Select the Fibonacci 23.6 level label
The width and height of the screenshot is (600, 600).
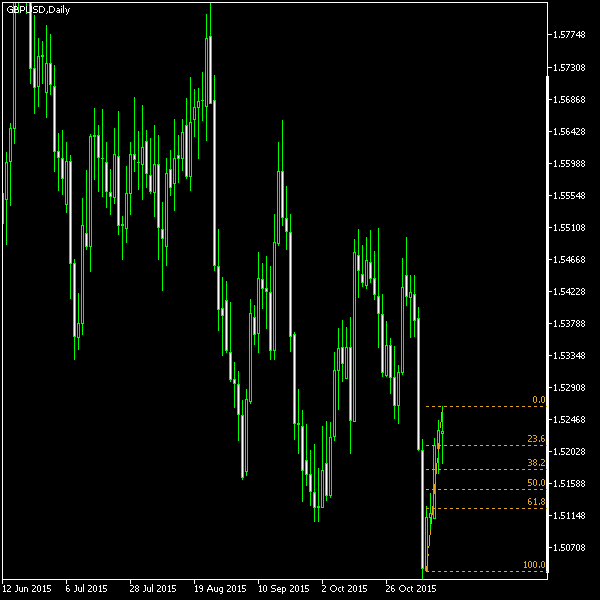click(x=536, y=439)
